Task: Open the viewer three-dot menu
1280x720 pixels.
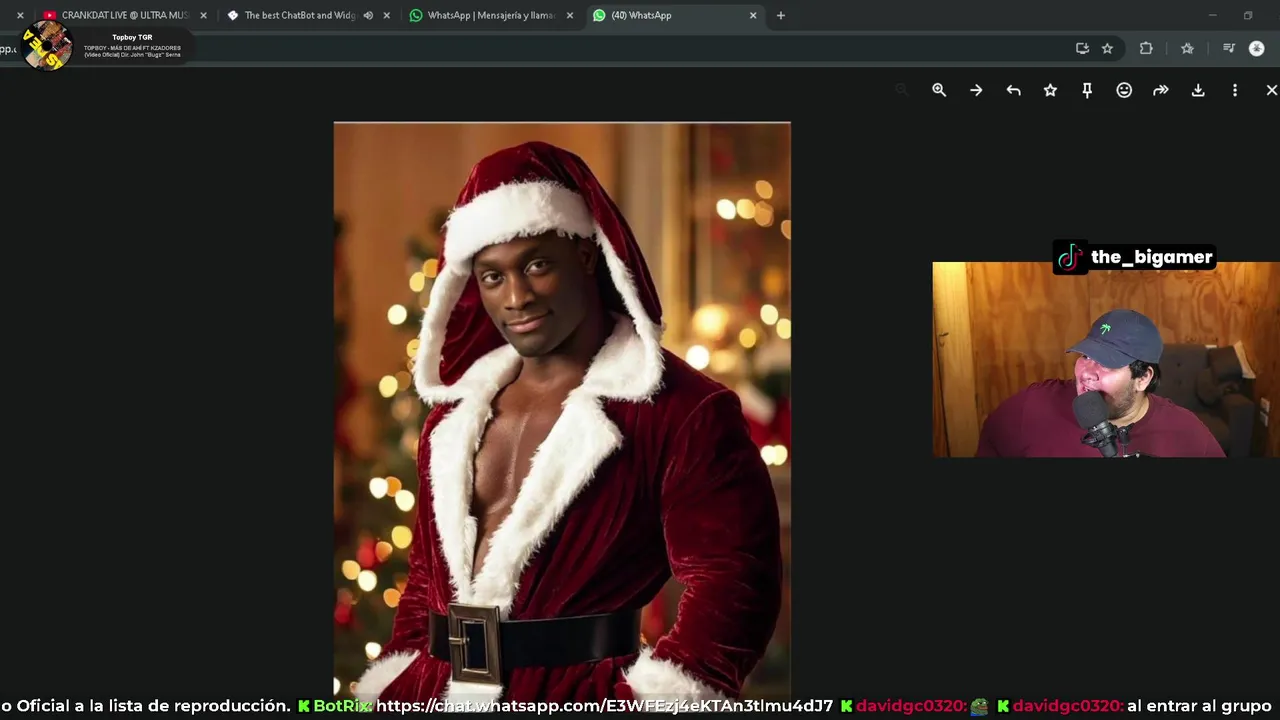Action: coord(1235,90)
